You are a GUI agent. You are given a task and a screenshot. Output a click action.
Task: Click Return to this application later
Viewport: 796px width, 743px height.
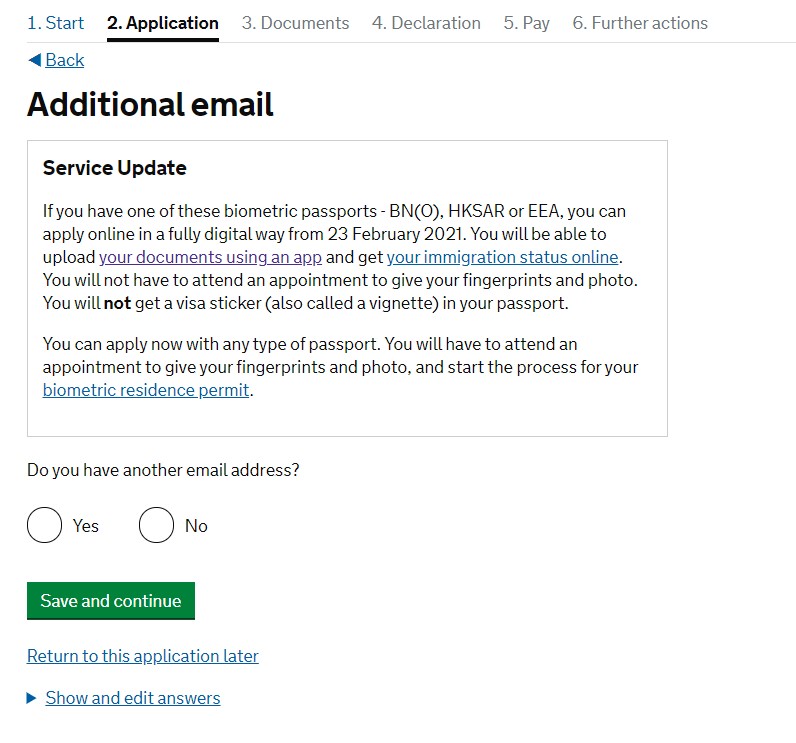click(143, 656)
